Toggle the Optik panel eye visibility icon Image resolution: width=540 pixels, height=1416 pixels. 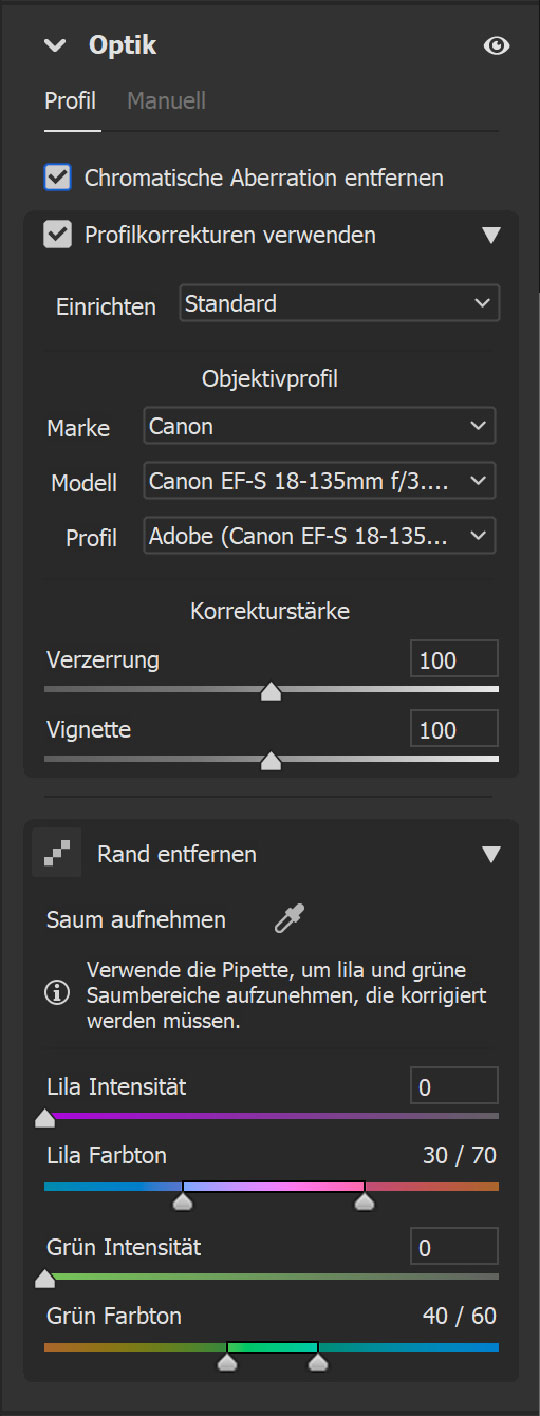[x=497, y=46]
